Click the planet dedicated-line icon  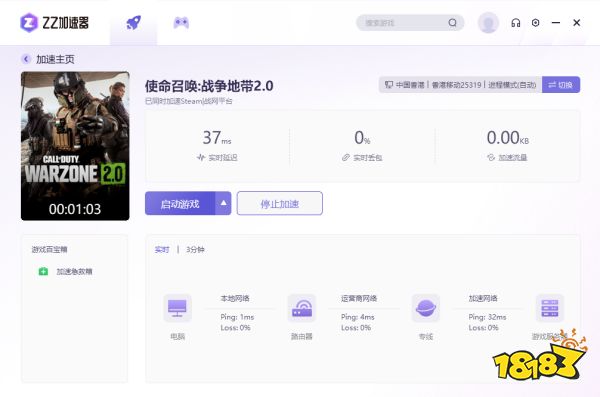(426, 308)
